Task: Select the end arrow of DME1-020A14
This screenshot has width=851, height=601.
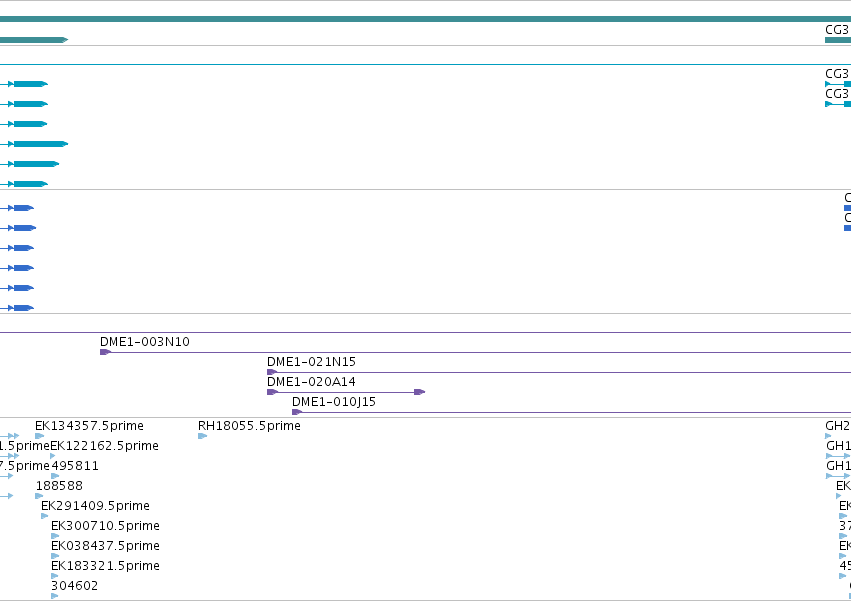Action: [x=420, y=392]
